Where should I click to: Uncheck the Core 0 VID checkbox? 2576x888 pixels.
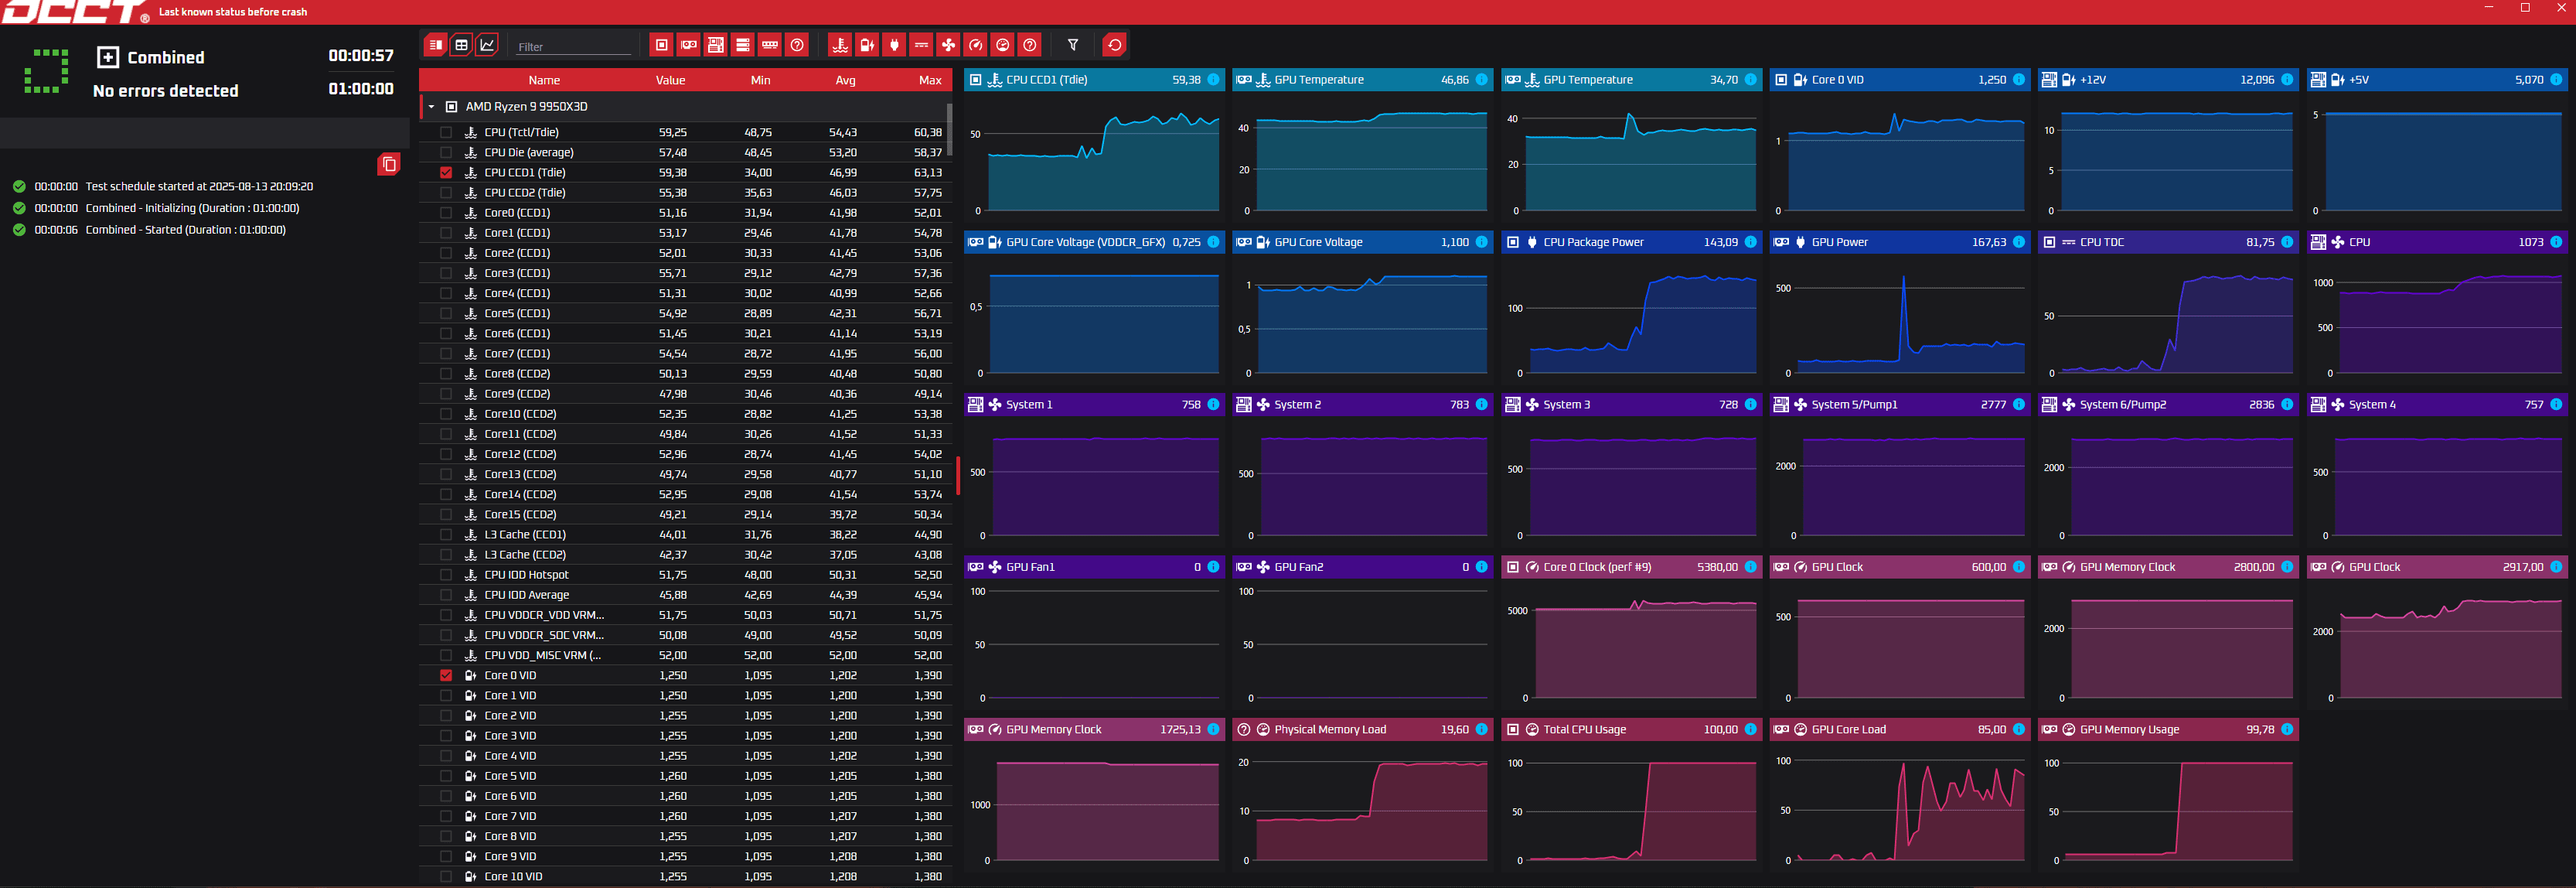pos(446,676)
